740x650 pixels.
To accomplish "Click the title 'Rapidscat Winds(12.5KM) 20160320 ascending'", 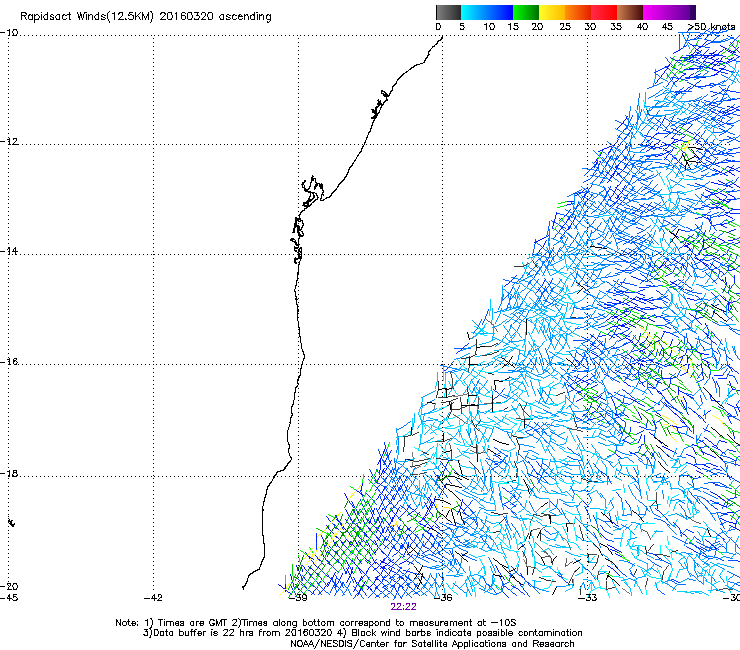I will (146, 17).
